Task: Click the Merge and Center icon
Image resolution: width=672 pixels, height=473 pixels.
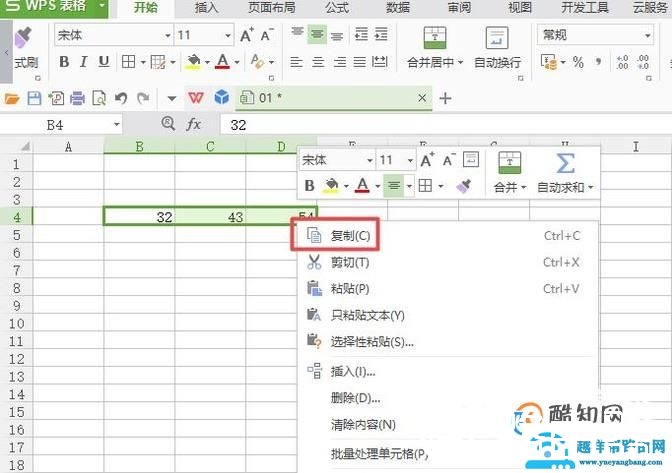Action: 435,38
